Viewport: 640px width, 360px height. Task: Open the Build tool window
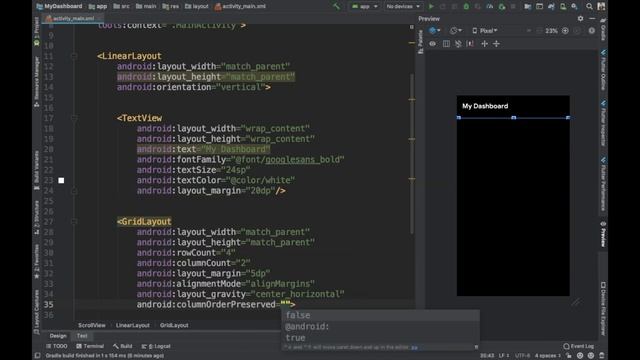pos(123,346)
